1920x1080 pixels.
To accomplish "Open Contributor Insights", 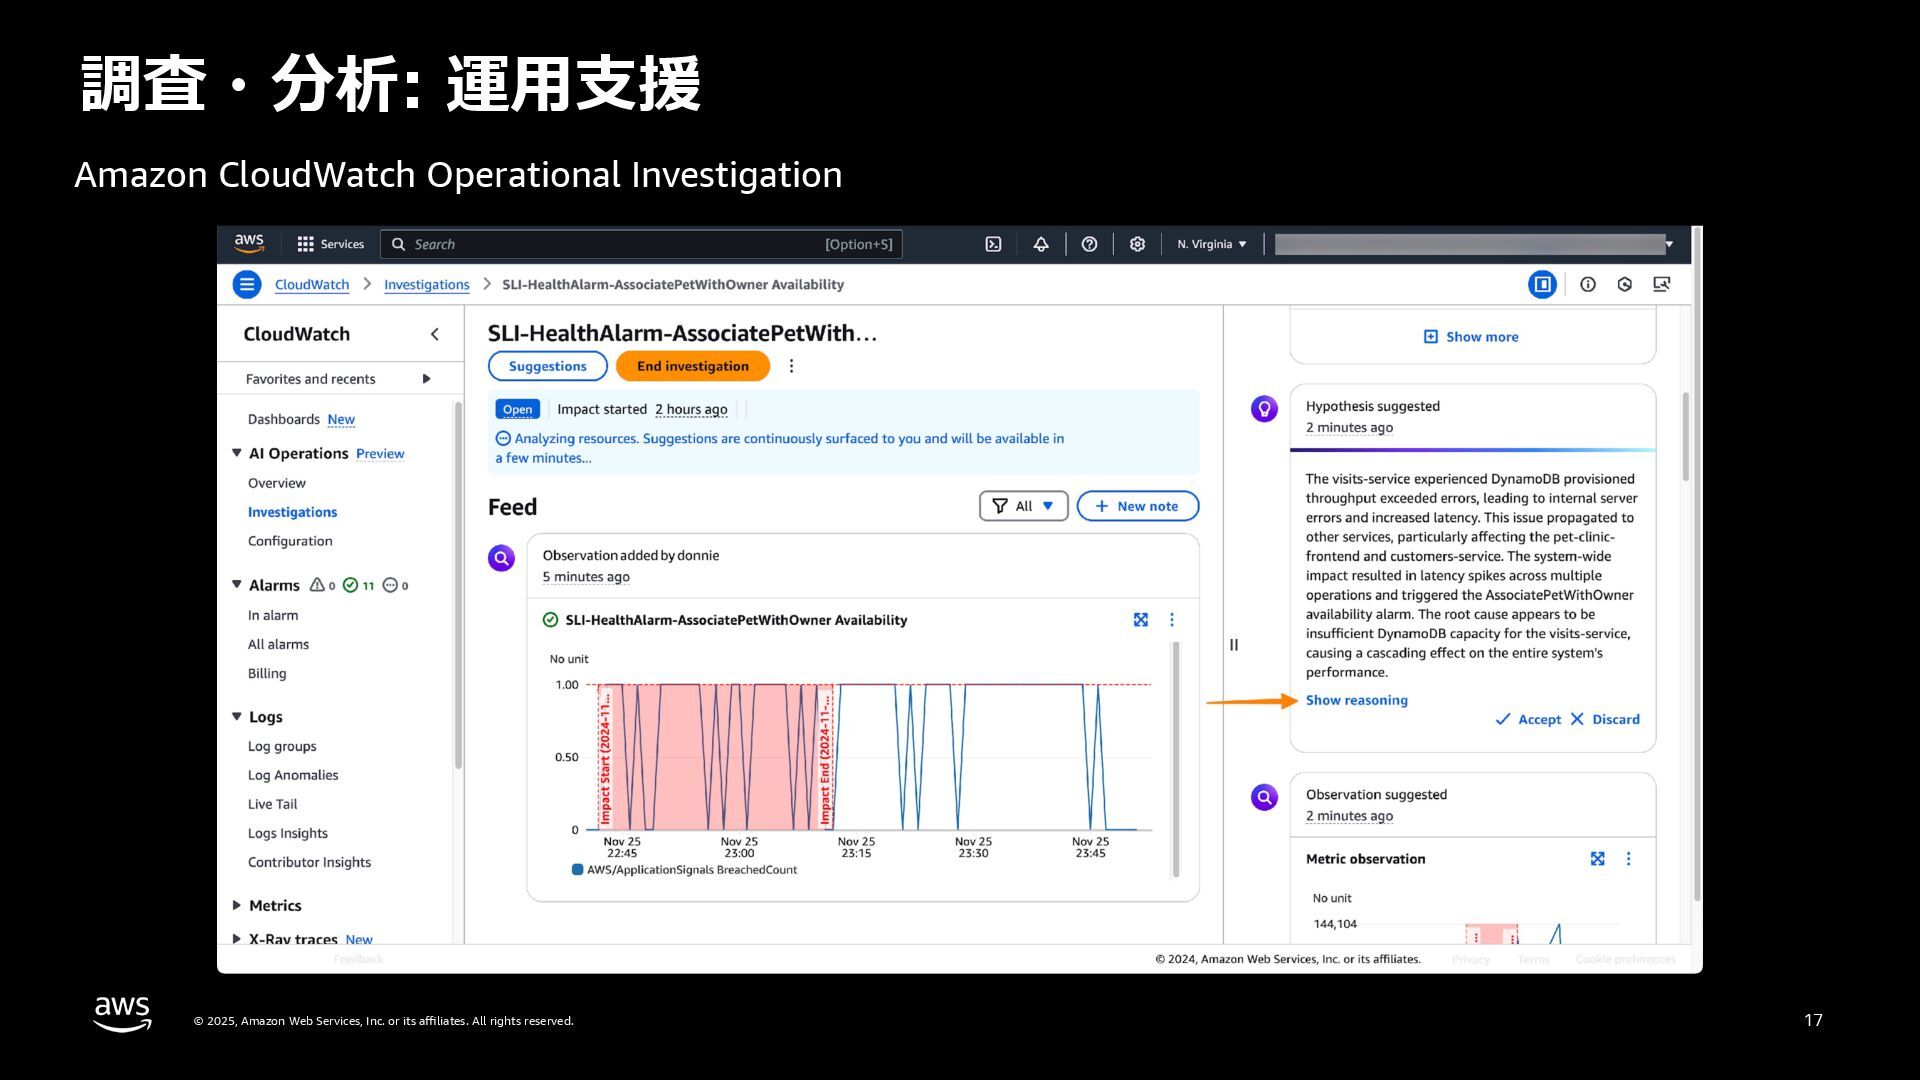I will pyautogui.click(x=309, y=862).
